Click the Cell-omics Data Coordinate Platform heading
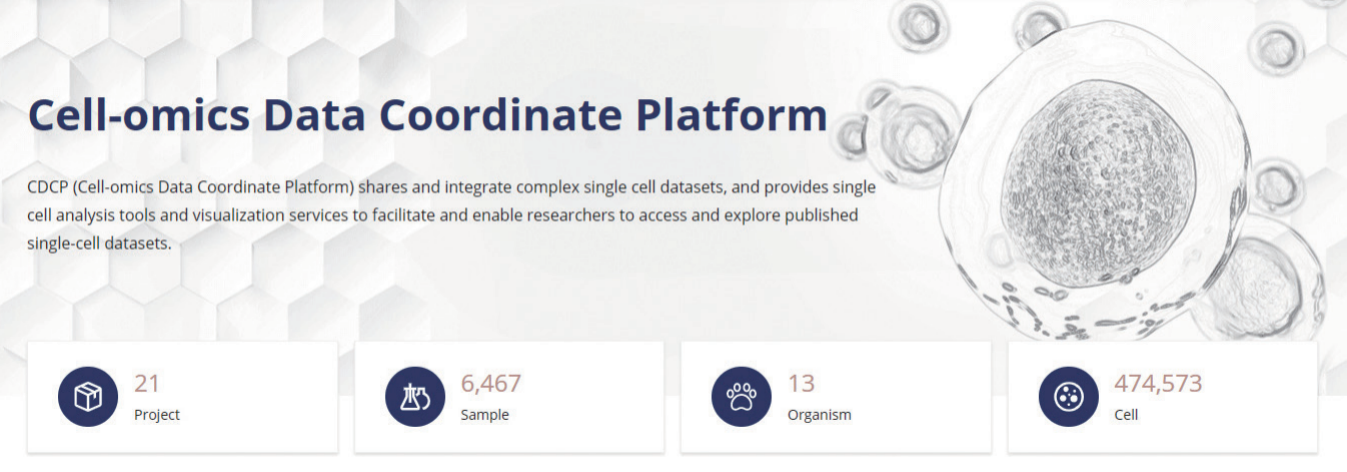 [428, 115]
